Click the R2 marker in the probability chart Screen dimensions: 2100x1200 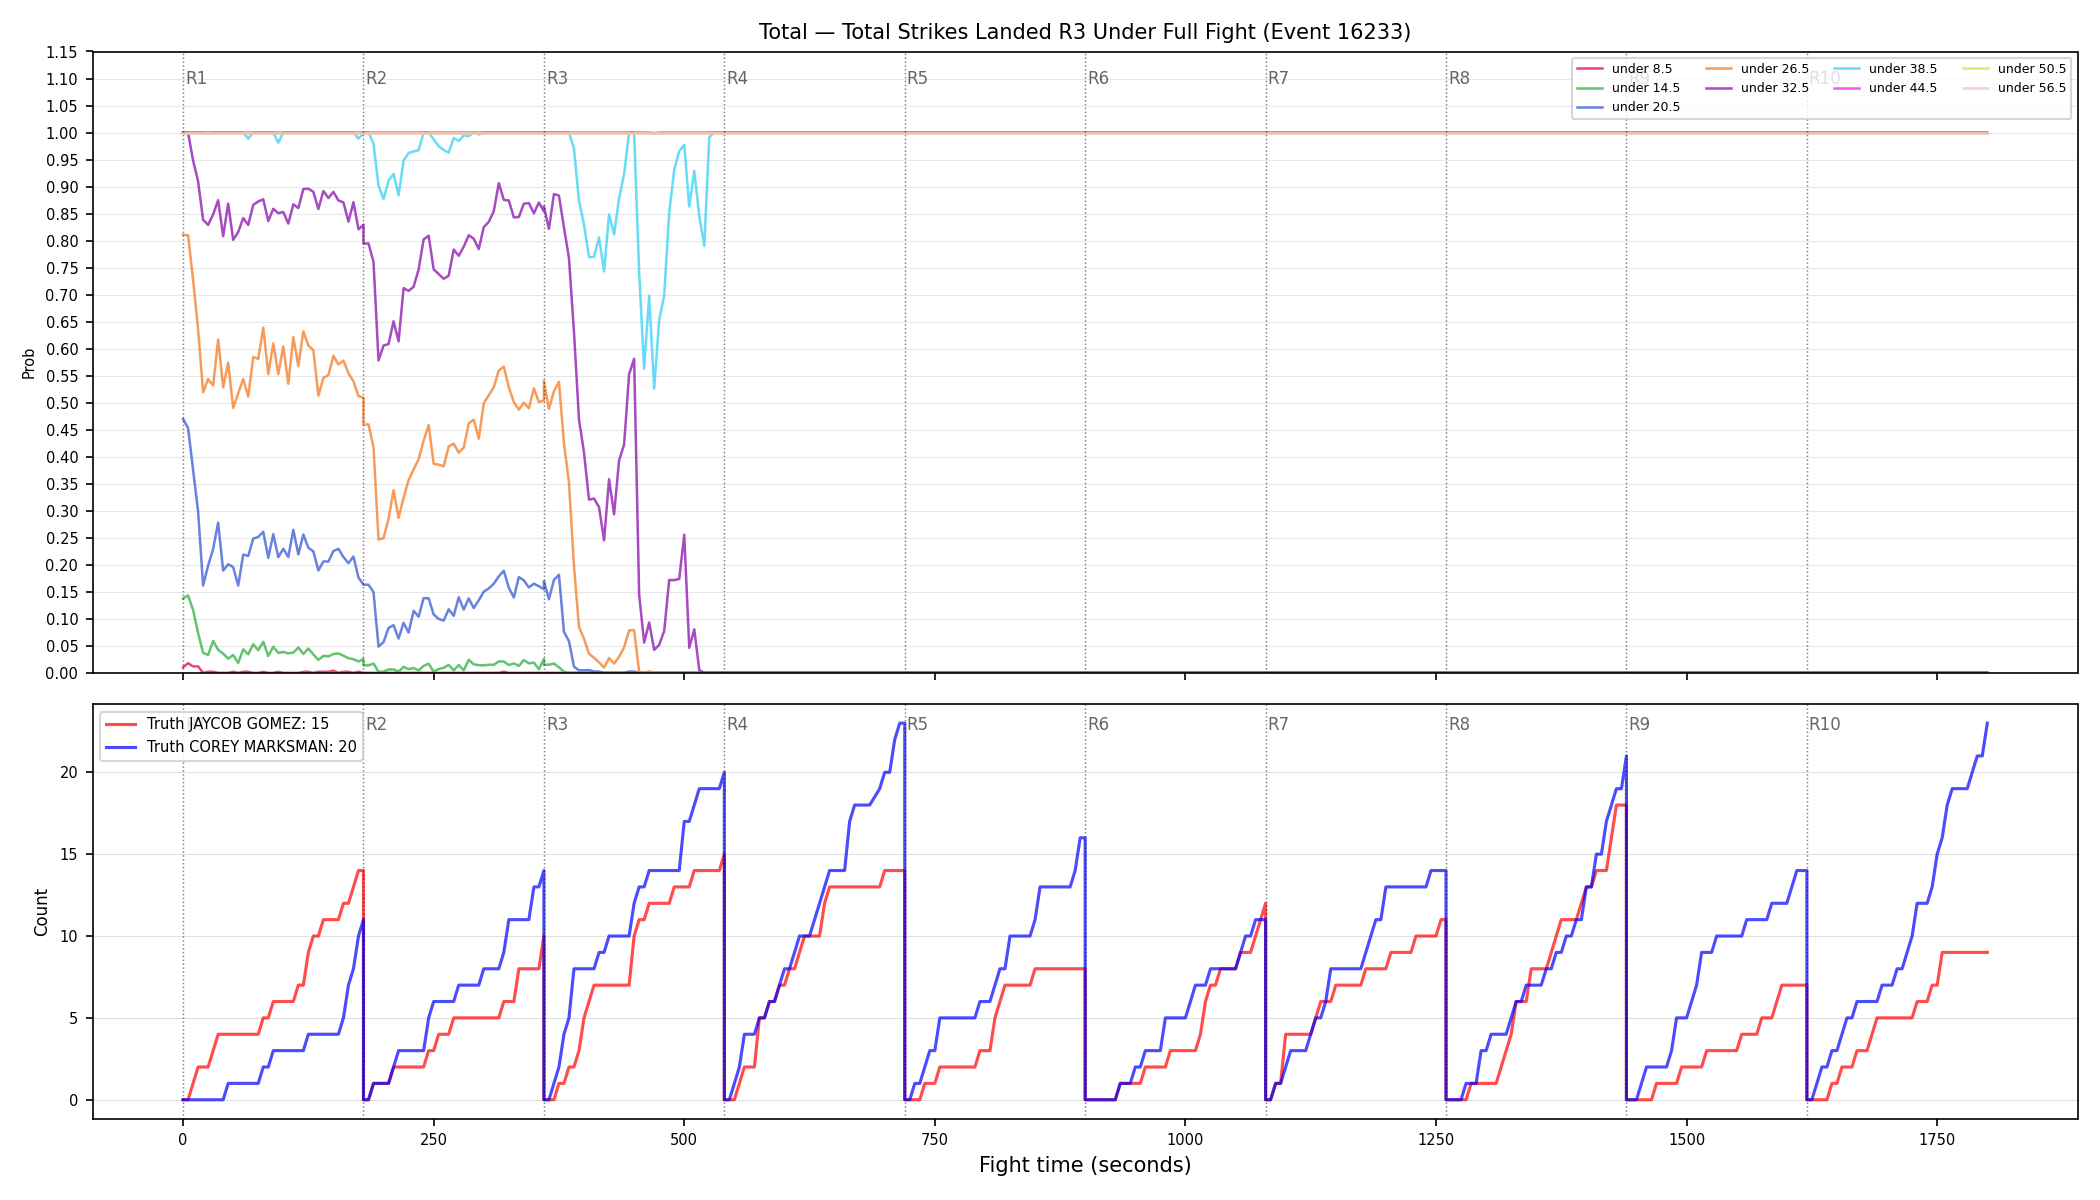(x=376, y=78)
